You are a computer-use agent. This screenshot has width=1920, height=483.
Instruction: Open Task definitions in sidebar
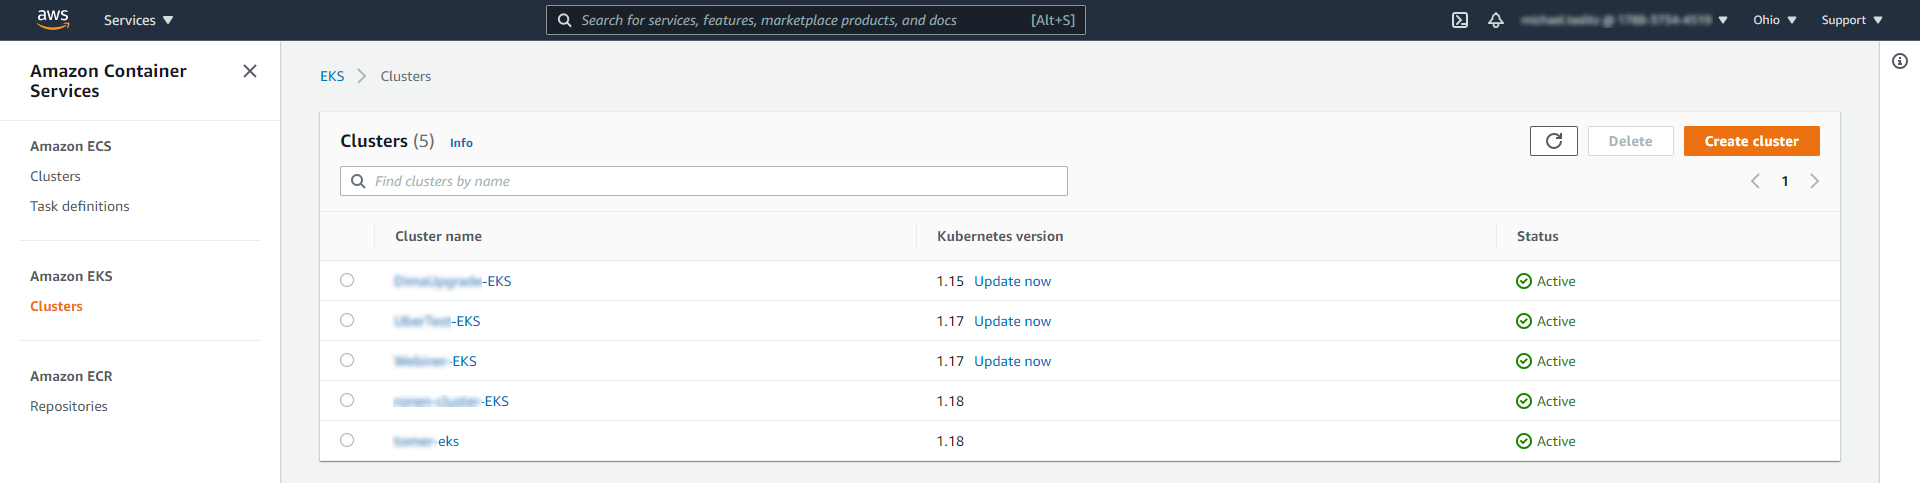(80, 206)
